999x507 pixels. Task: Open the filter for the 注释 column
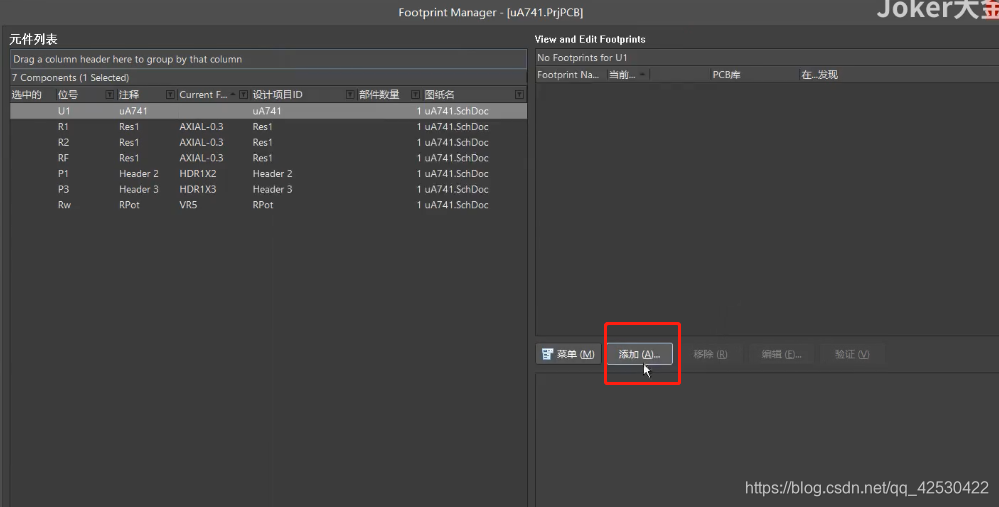[170, 95]
